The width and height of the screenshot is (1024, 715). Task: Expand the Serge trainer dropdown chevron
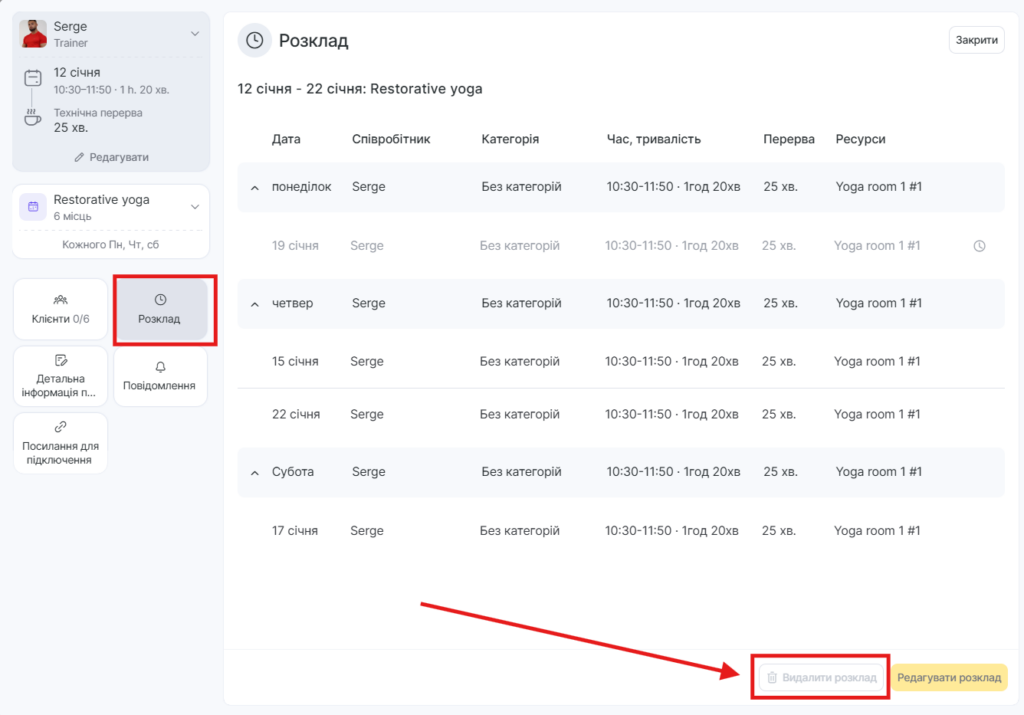click(195, 34)
